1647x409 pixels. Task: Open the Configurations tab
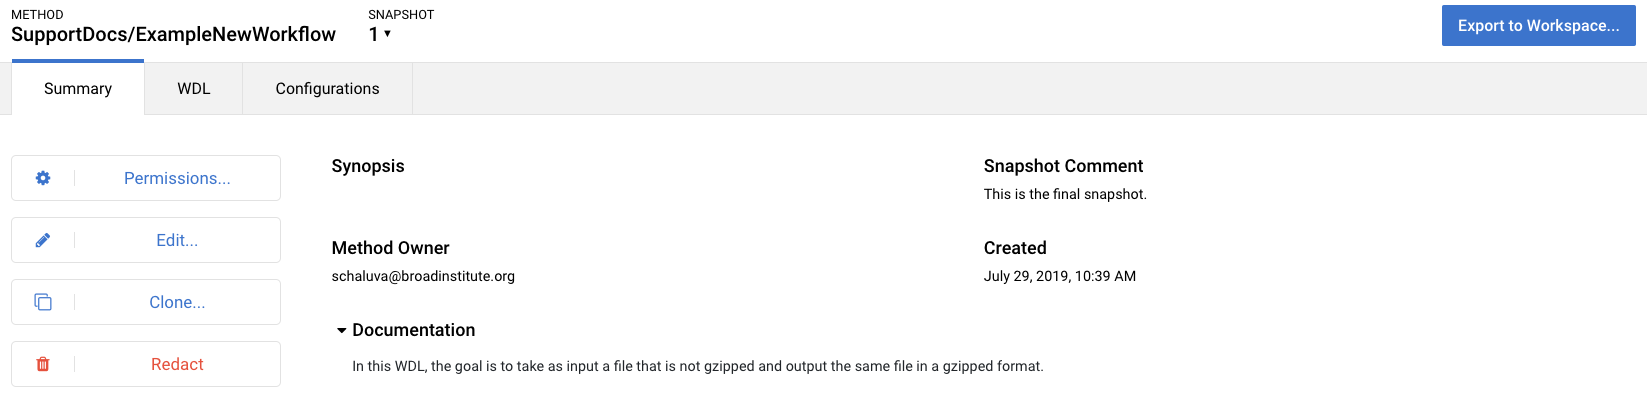pos(327,89)
